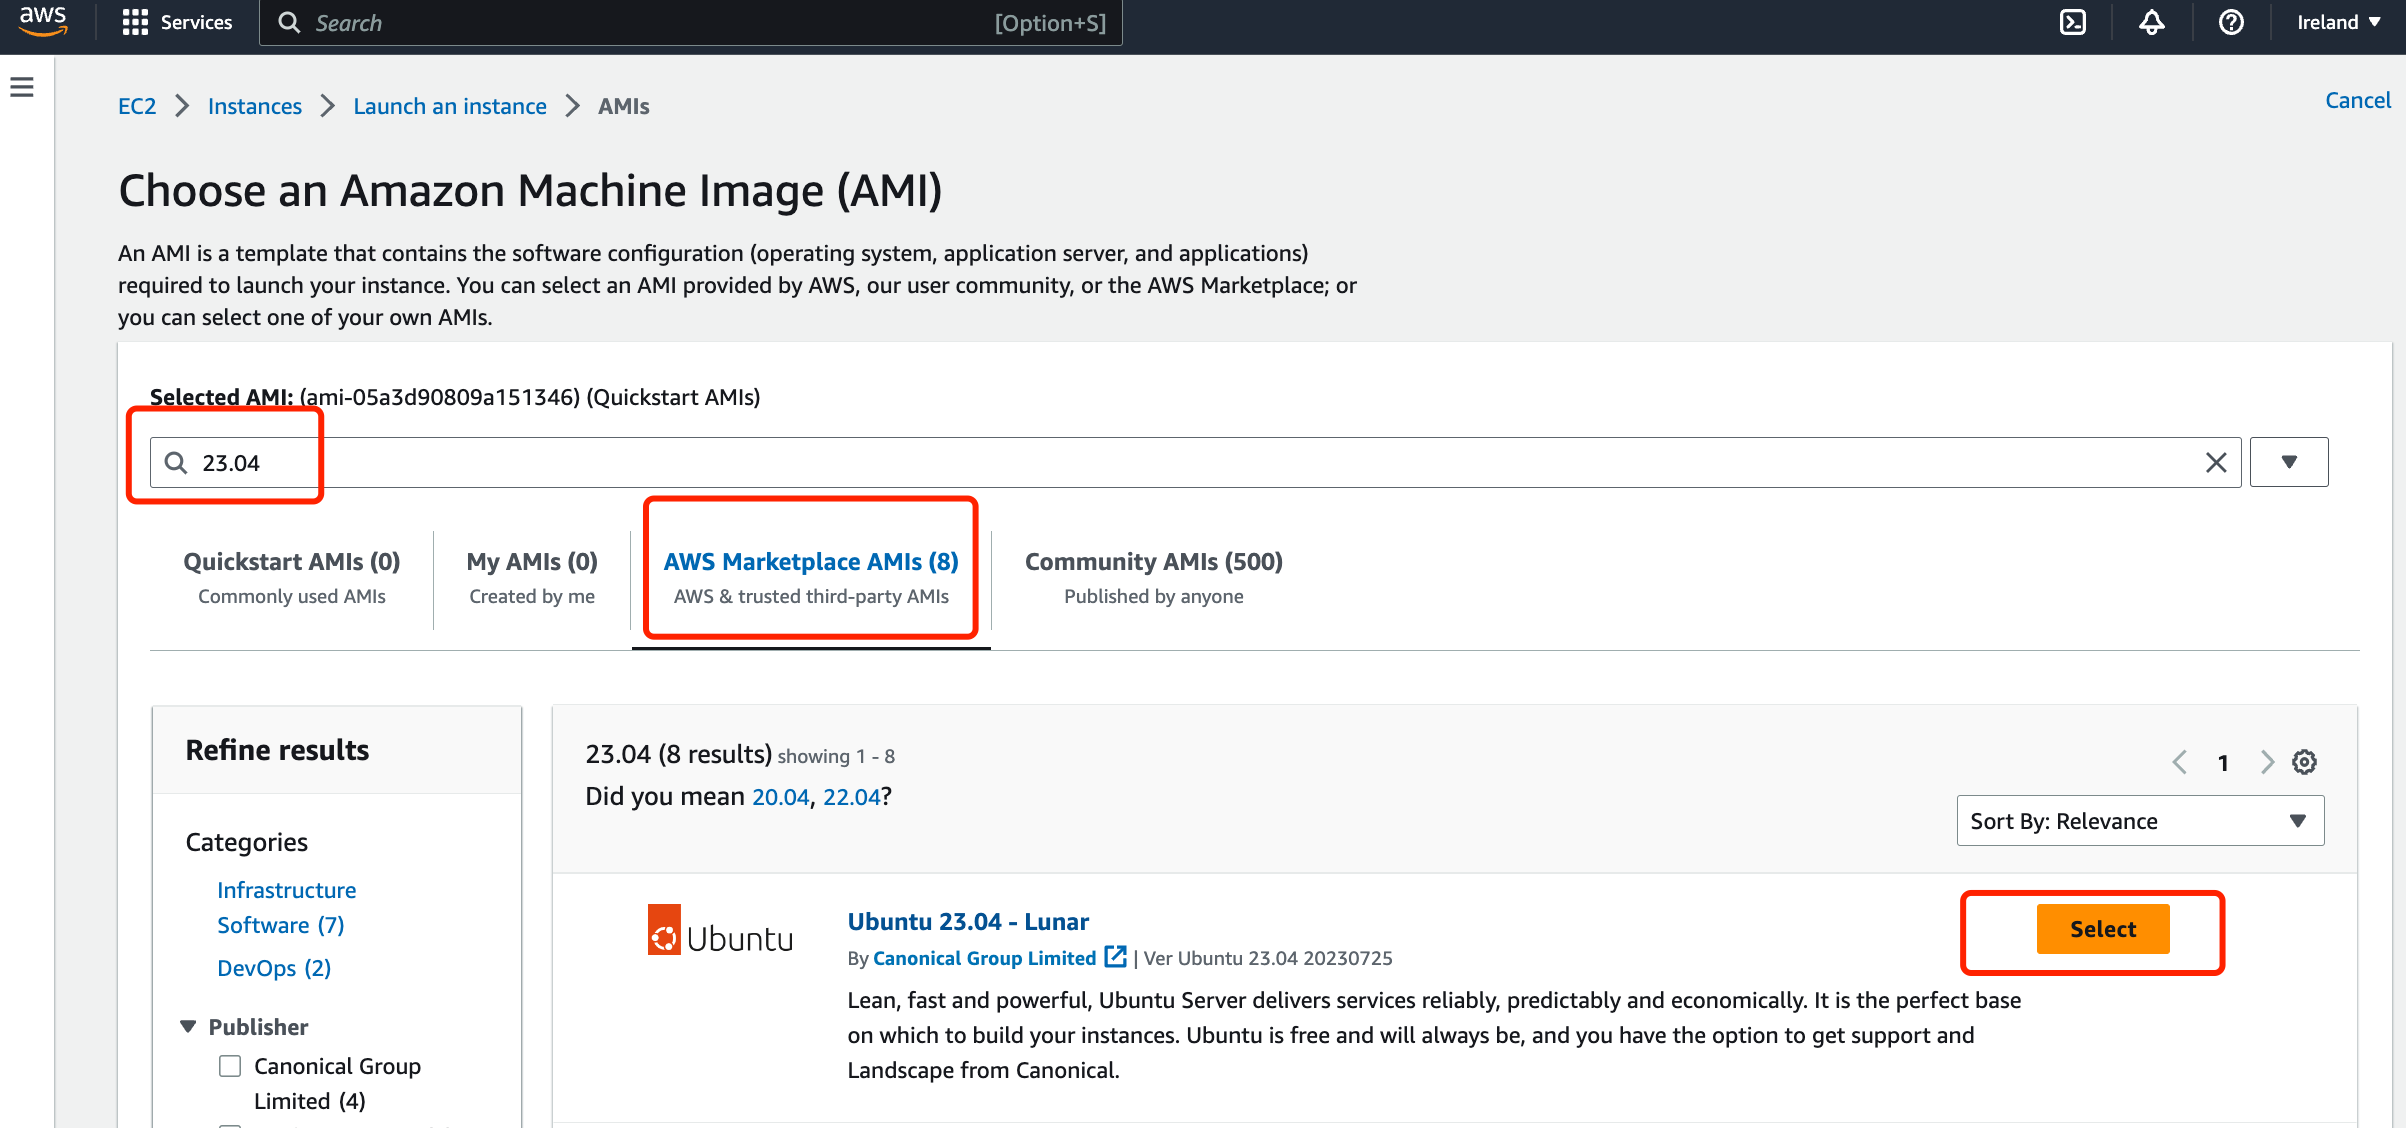Viewport: 2406px width, 1128px height.
Task: Click the 20.04 suggestion link
Action: click(780, 797)
